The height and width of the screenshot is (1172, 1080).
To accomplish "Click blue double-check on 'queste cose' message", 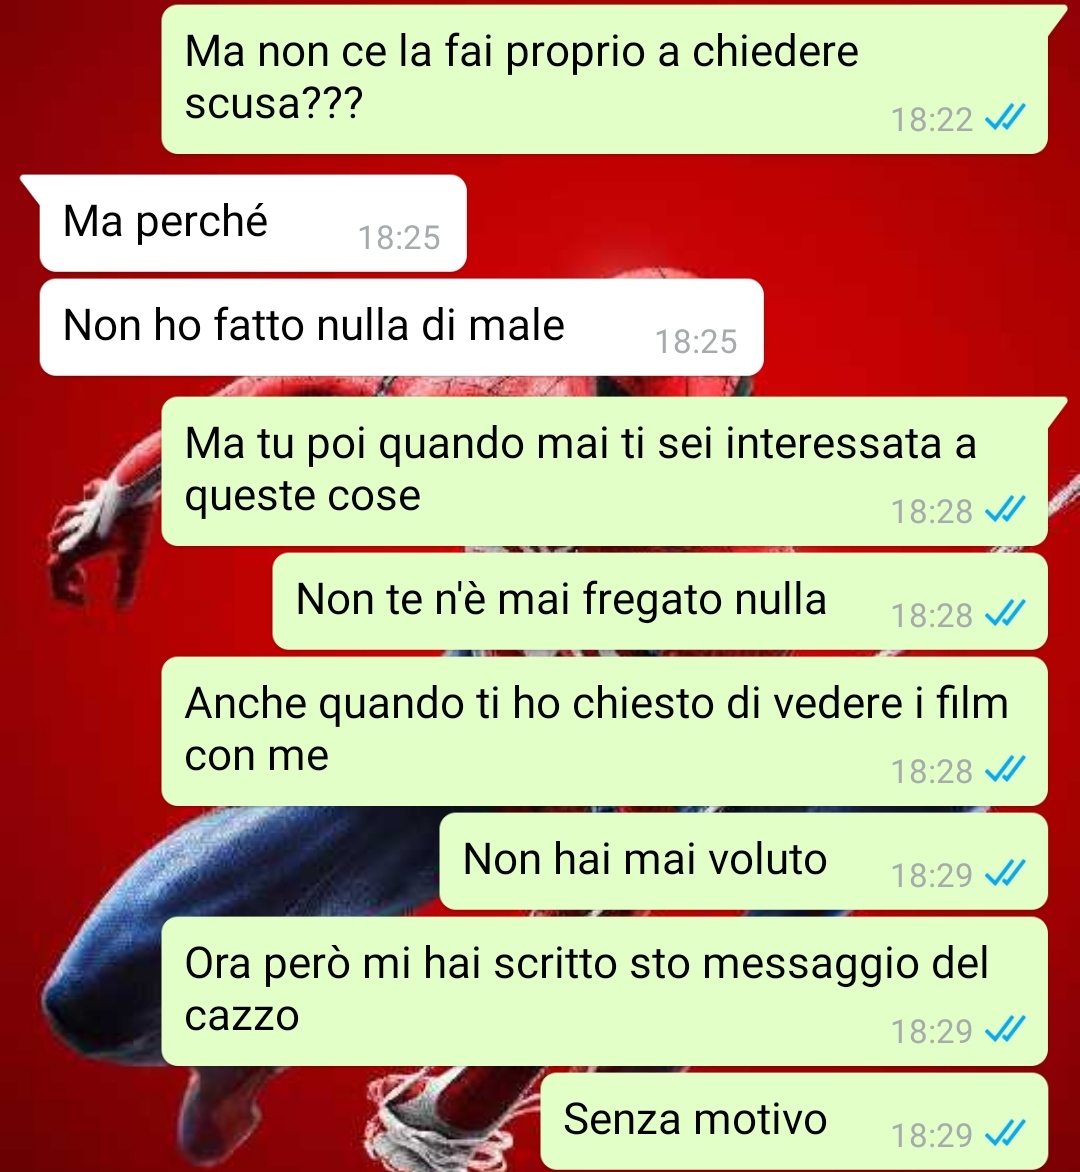I will pos(1005,510).
